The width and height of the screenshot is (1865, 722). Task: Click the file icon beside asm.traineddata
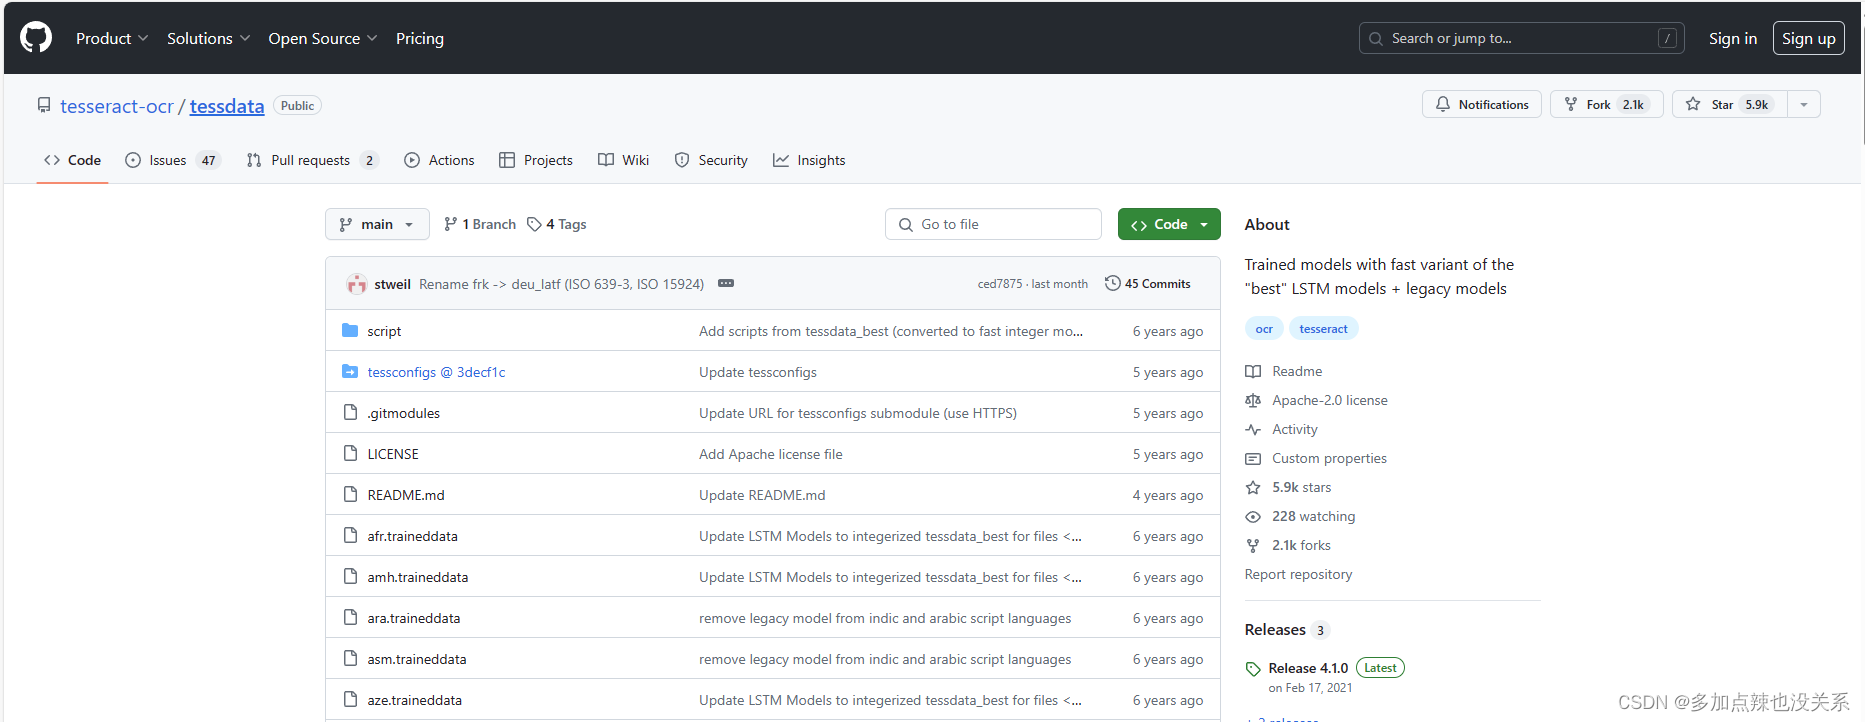tap(350, 658)
